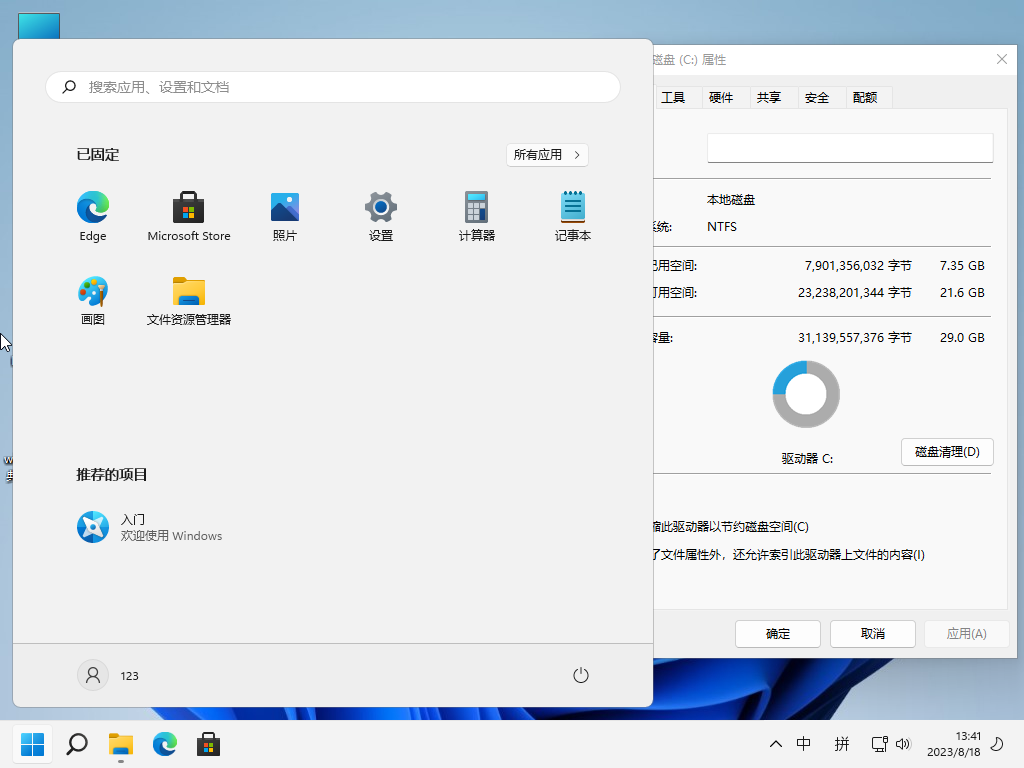Screen dimensions: 1024x768
Task: Open 设置 (Settings) from Start menu
Action: click(381, 216)
